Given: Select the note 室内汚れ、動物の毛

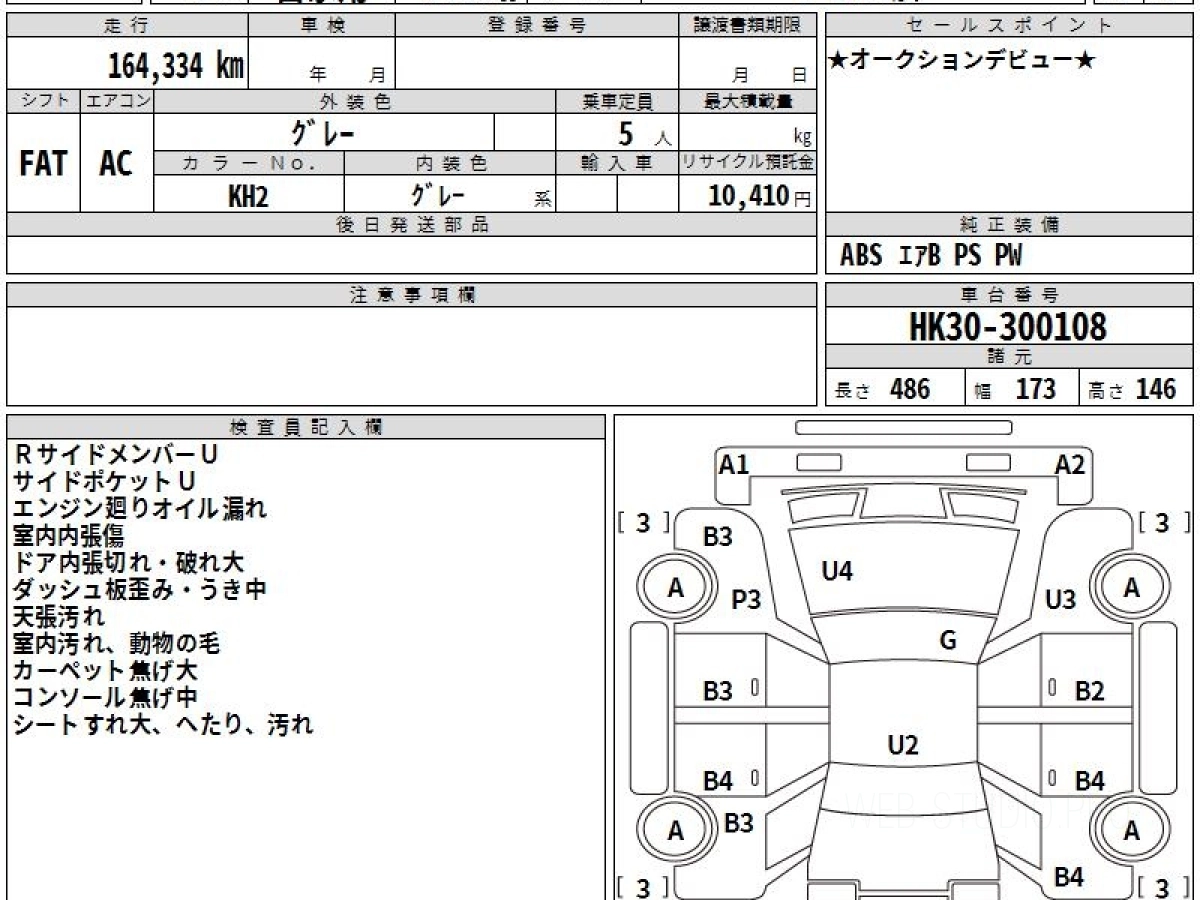Looking at the screenshot, I should (117, 643).
